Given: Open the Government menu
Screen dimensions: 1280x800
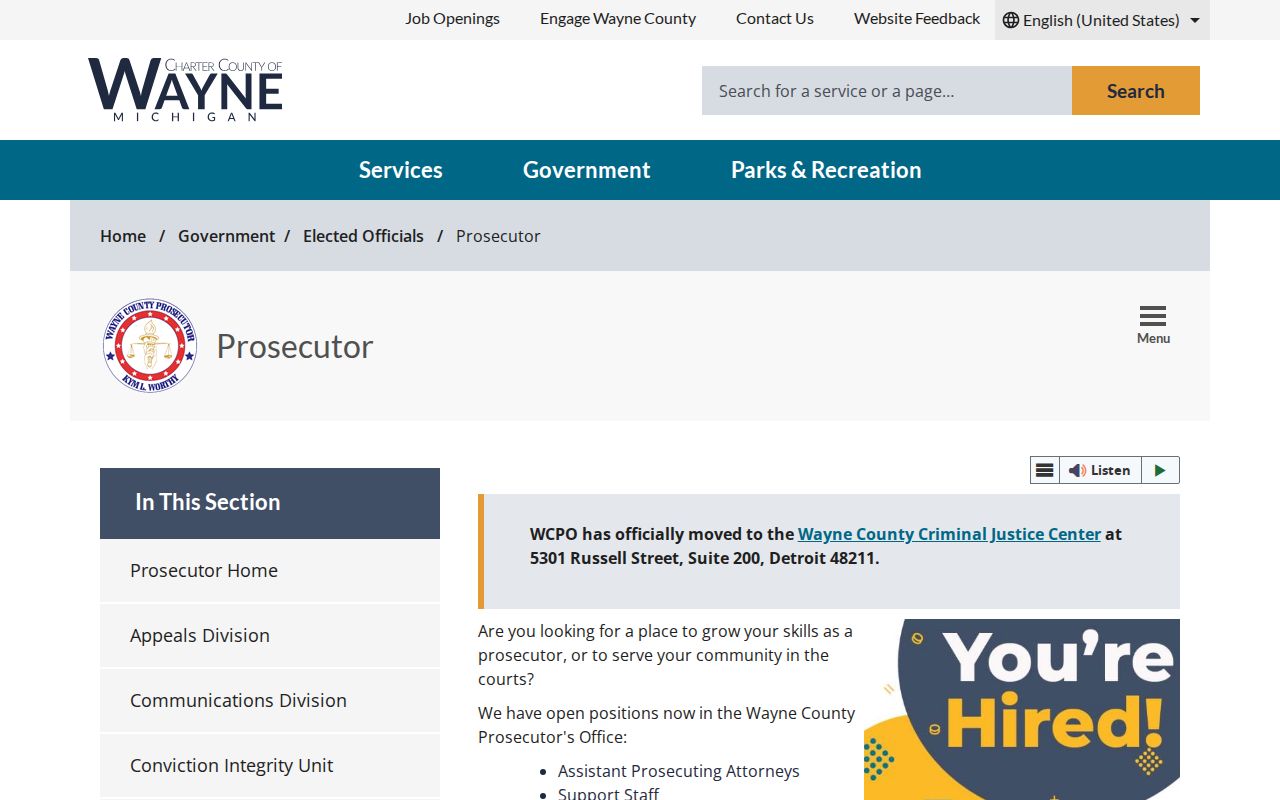Looking at the screenshot, I should [587, 170].
